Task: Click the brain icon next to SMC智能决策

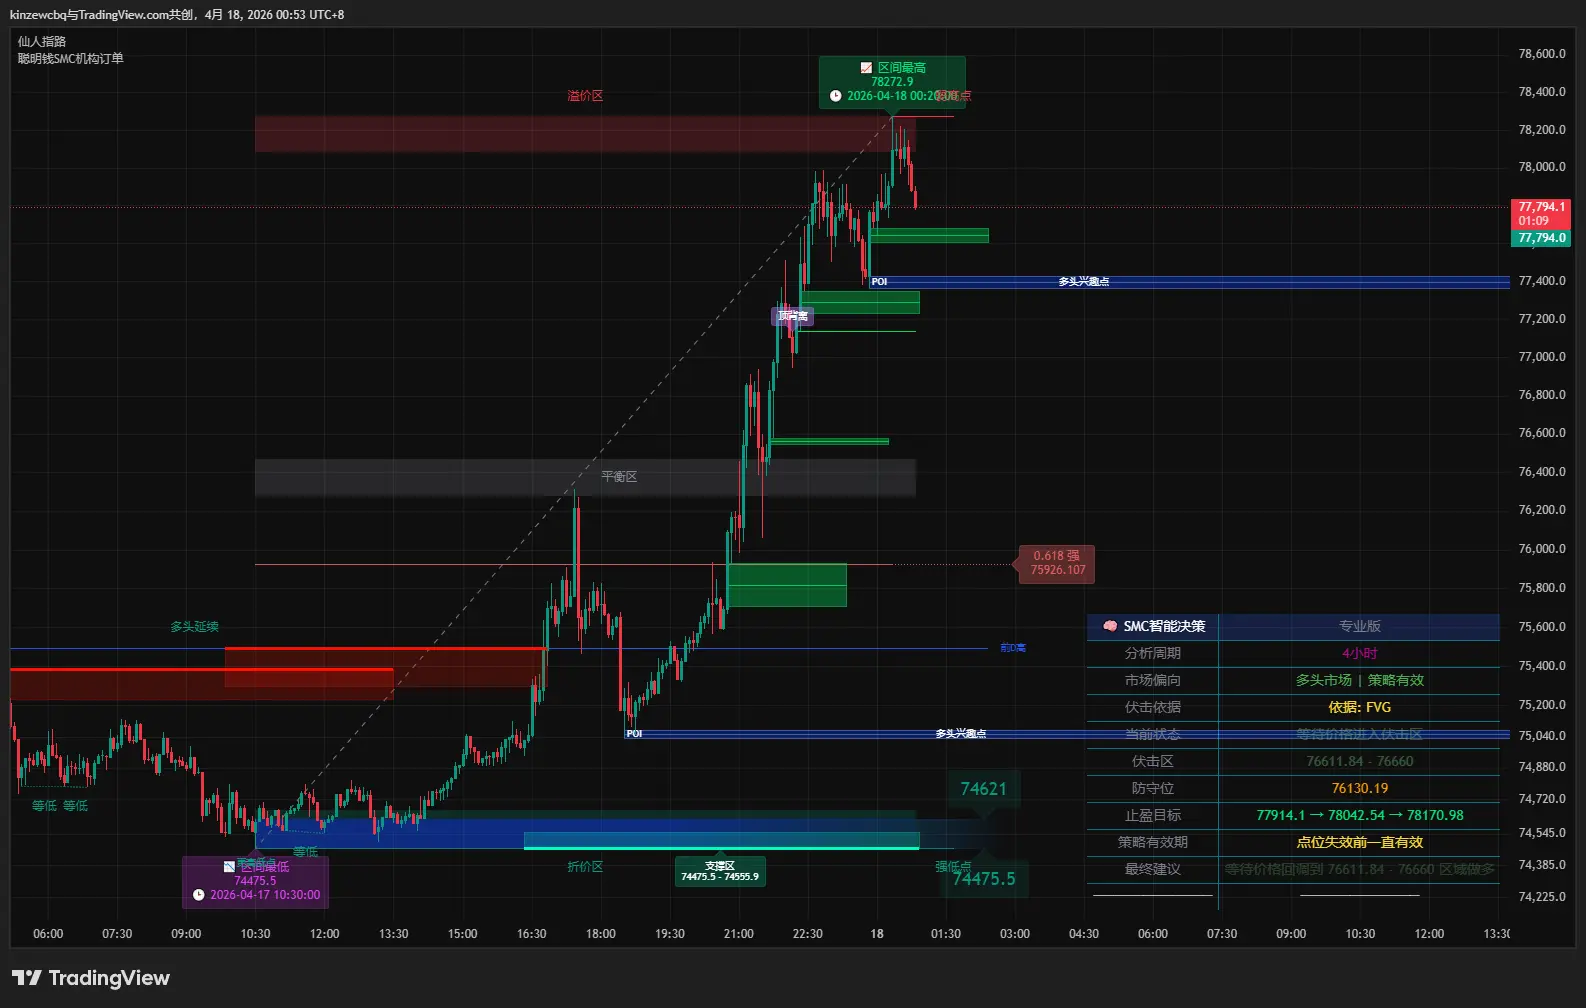Action: (x=1110, y=626)
